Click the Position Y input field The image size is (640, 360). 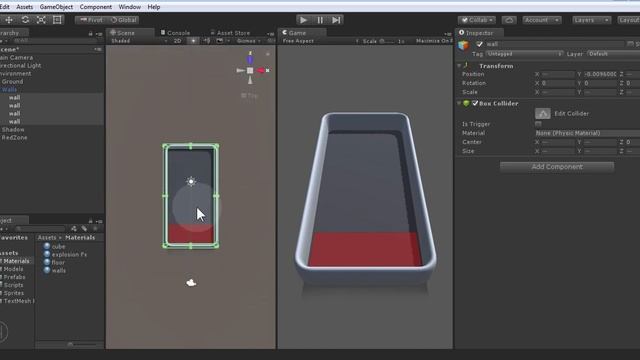[600, 74]
